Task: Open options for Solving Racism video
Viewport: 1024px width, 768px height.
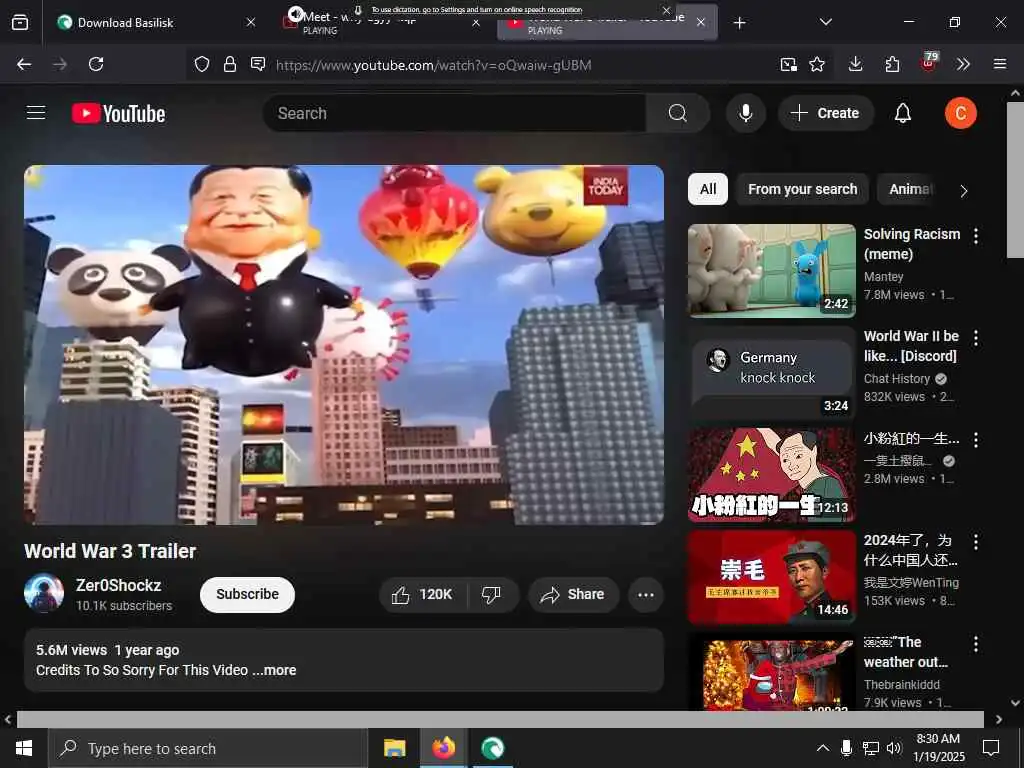Action: [x=976, y=236]
